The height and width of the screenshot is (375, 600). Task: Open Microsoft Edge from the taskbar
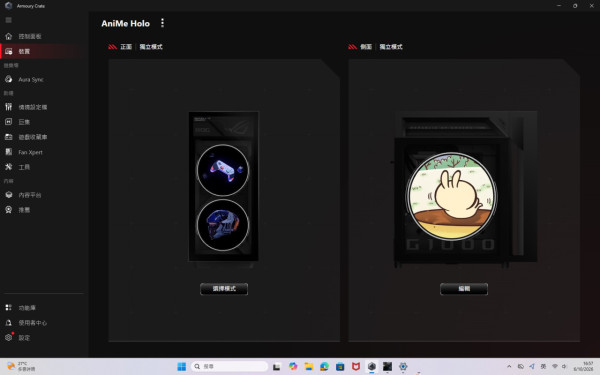(324, 367)
